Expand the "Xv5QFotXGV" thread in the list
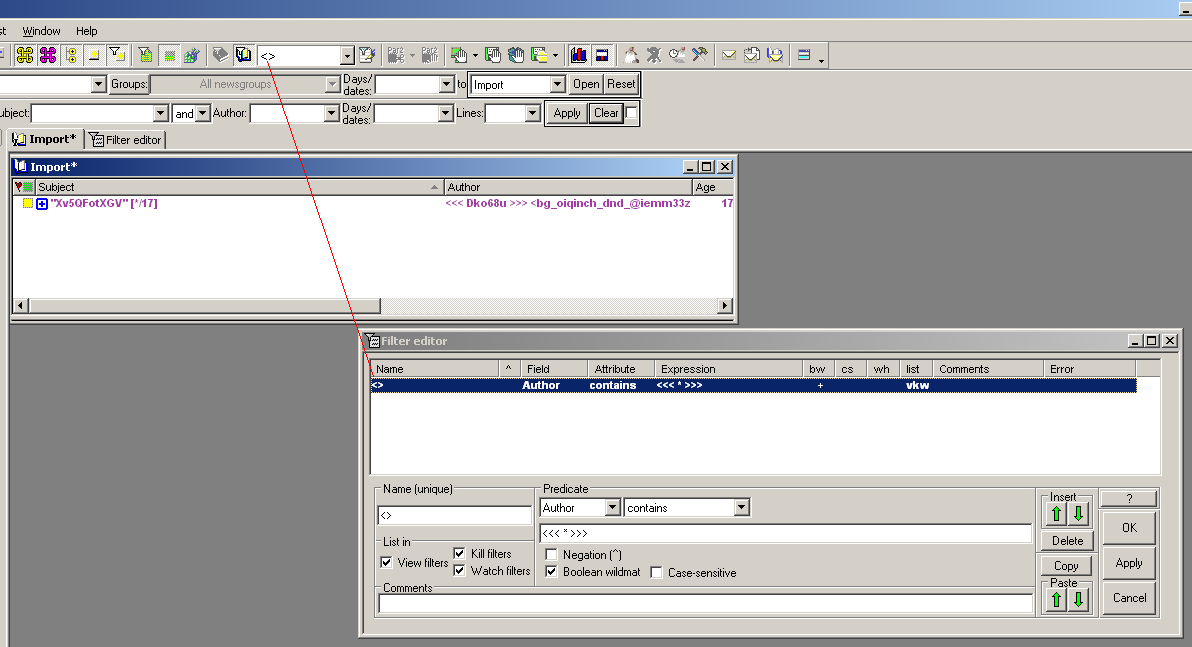The height and width of the screenshot is (647, 1192). [42, 204]
